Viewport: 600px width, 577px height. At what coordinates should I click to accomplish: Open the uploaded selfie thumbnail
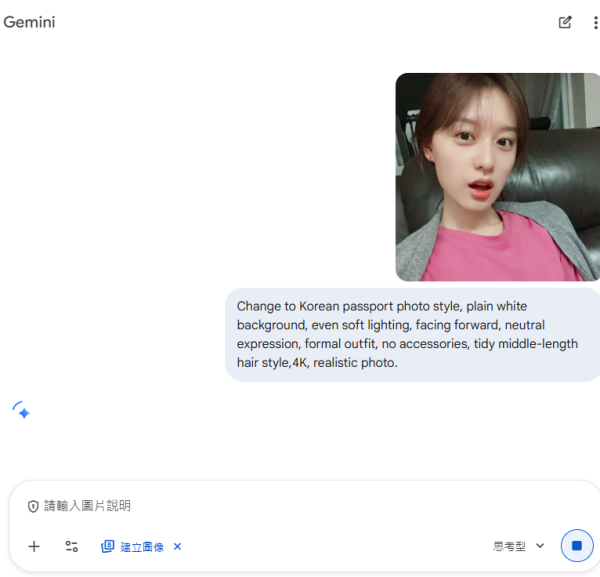coord(497,177)
